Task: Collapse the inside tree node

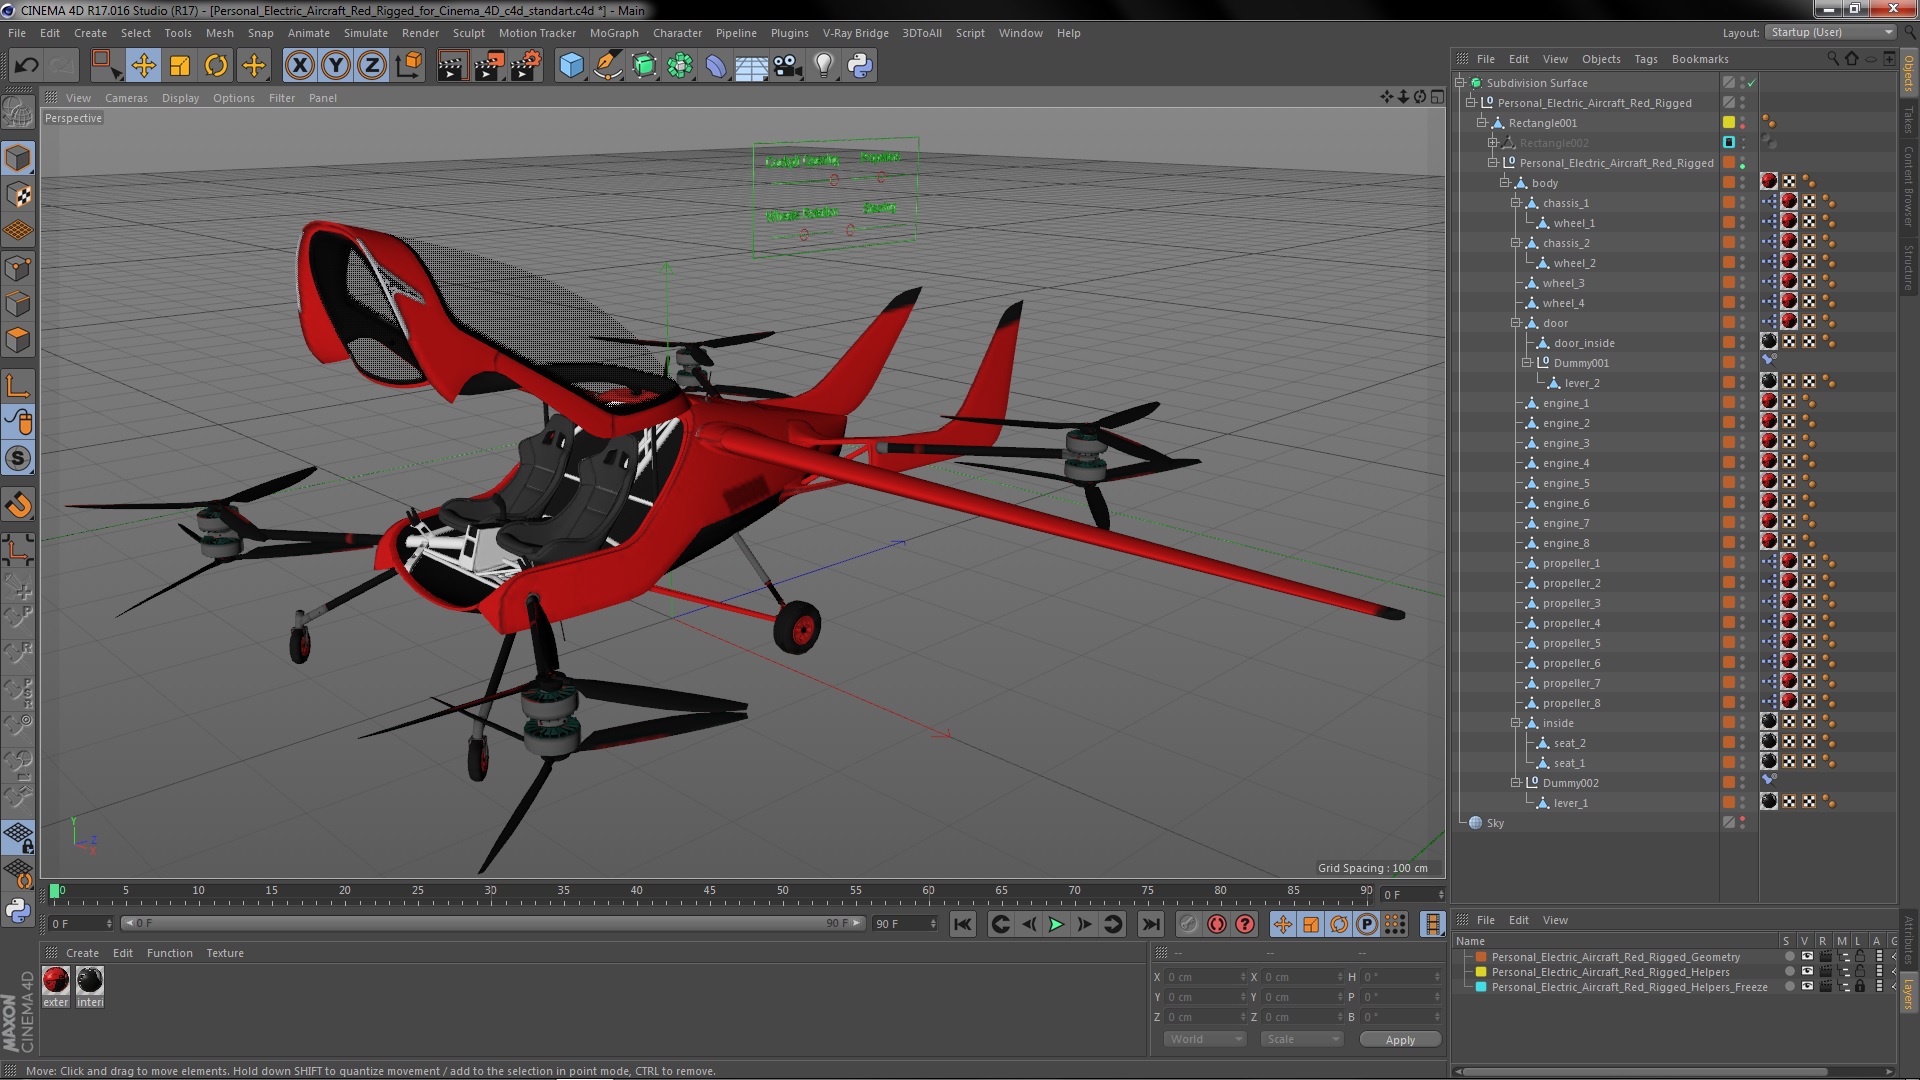Action: [x=1515, y=723]
